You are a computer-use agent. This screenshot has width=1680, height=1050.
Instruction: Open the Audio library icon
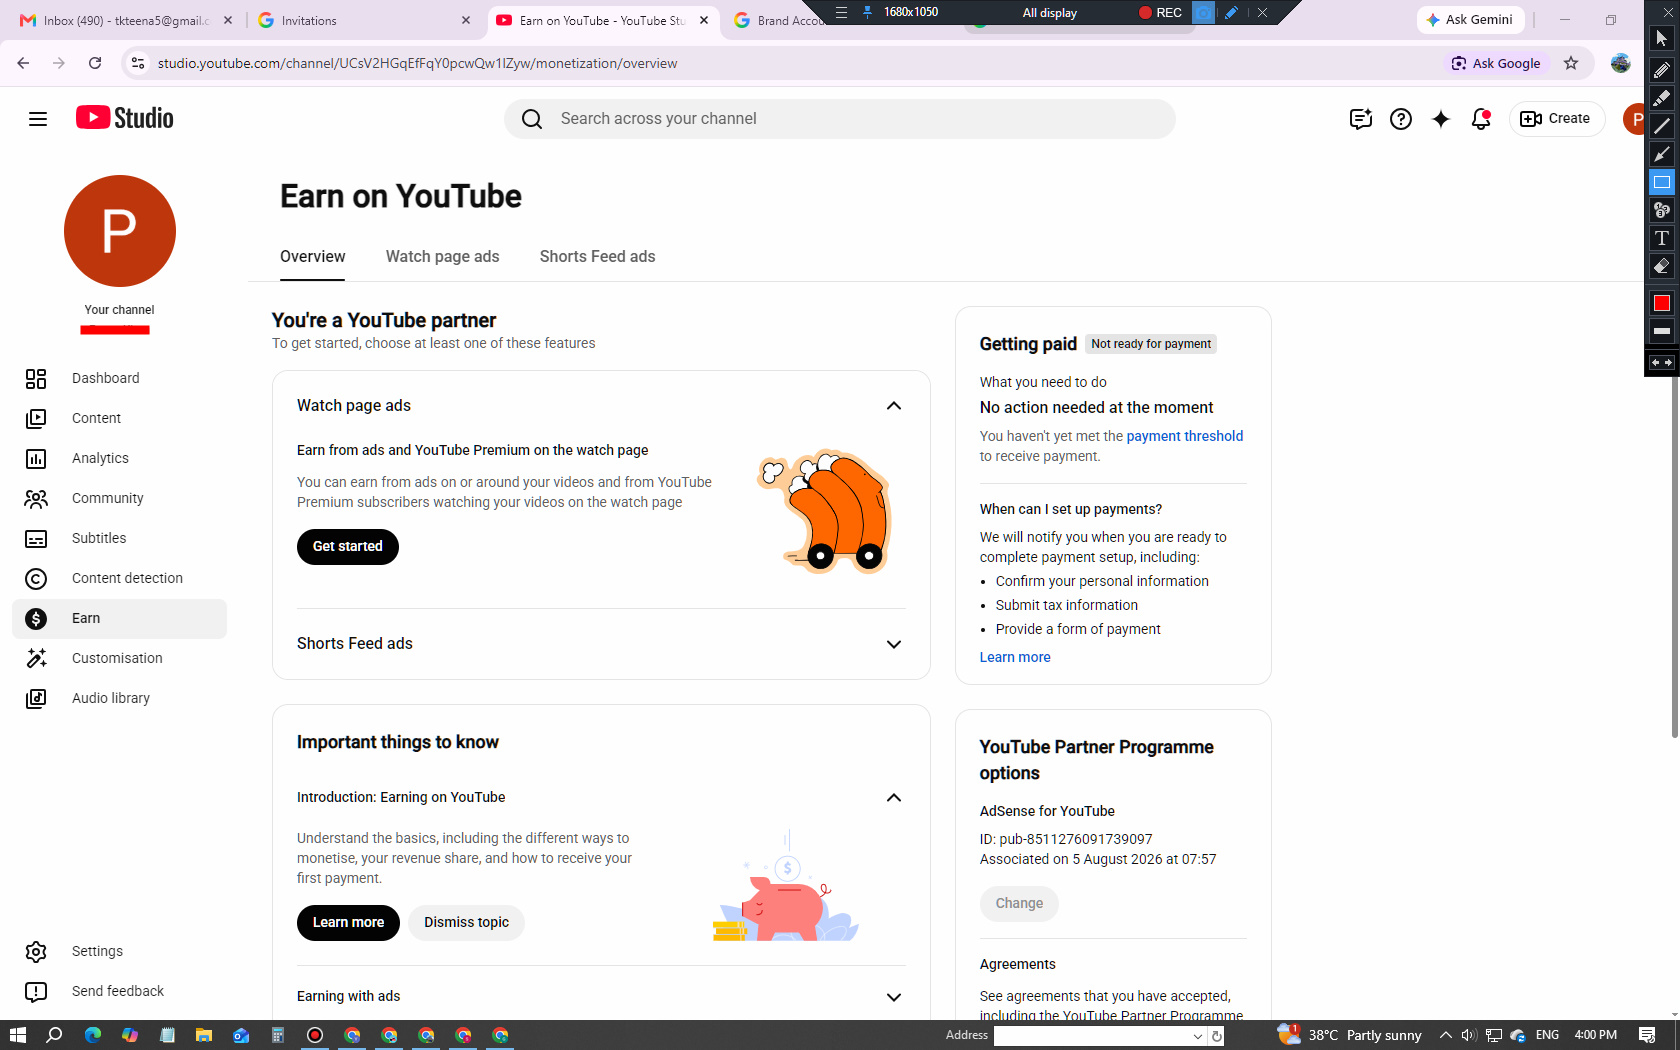[x=36, y=699]
